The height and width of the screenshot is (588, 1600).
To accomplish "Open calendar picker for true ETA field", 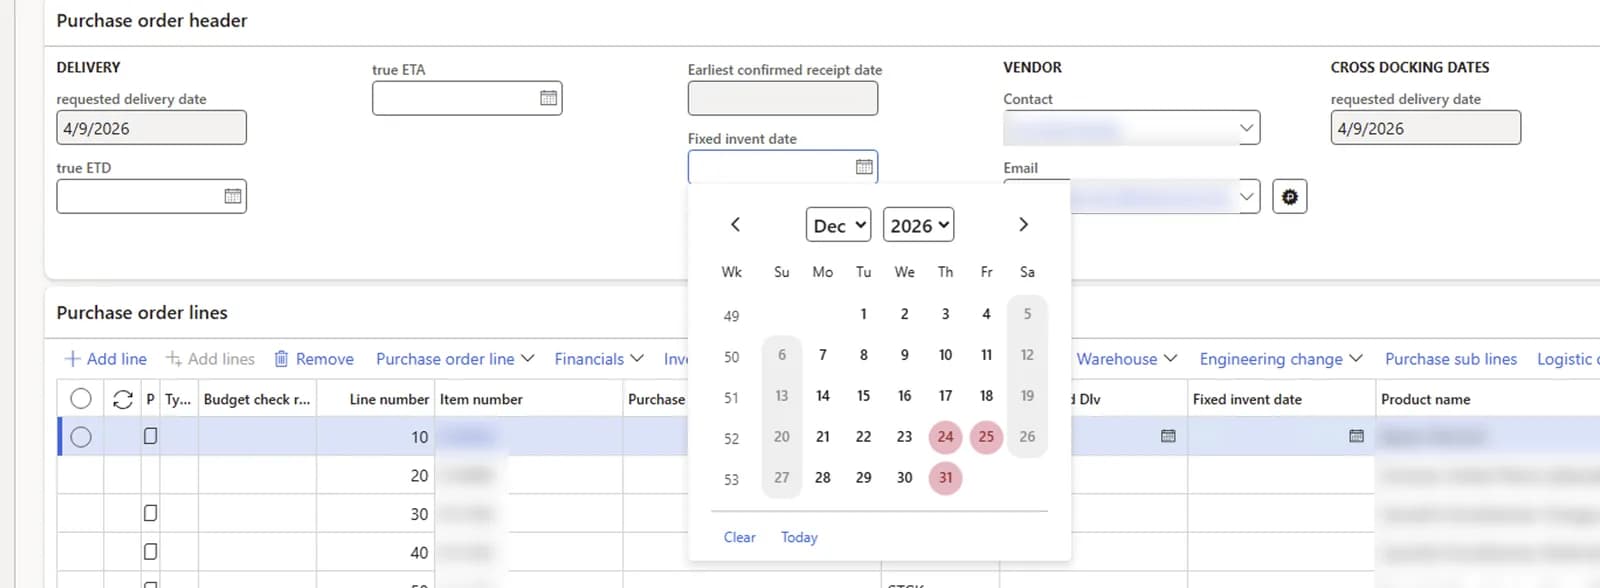I will (x=548, y=98).
